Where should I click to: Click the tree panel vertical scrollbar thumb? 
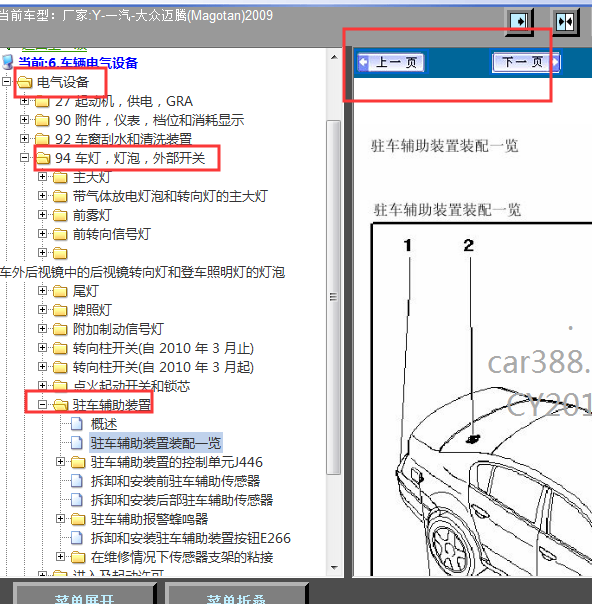(x=334, y=297)
